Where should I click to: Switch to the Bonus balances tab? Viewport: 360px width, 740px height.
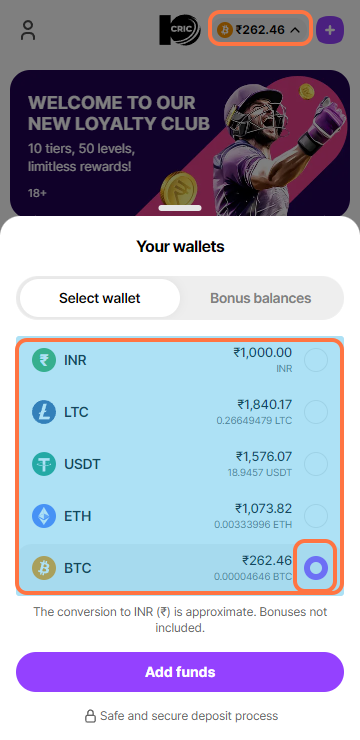click(260, 298)
